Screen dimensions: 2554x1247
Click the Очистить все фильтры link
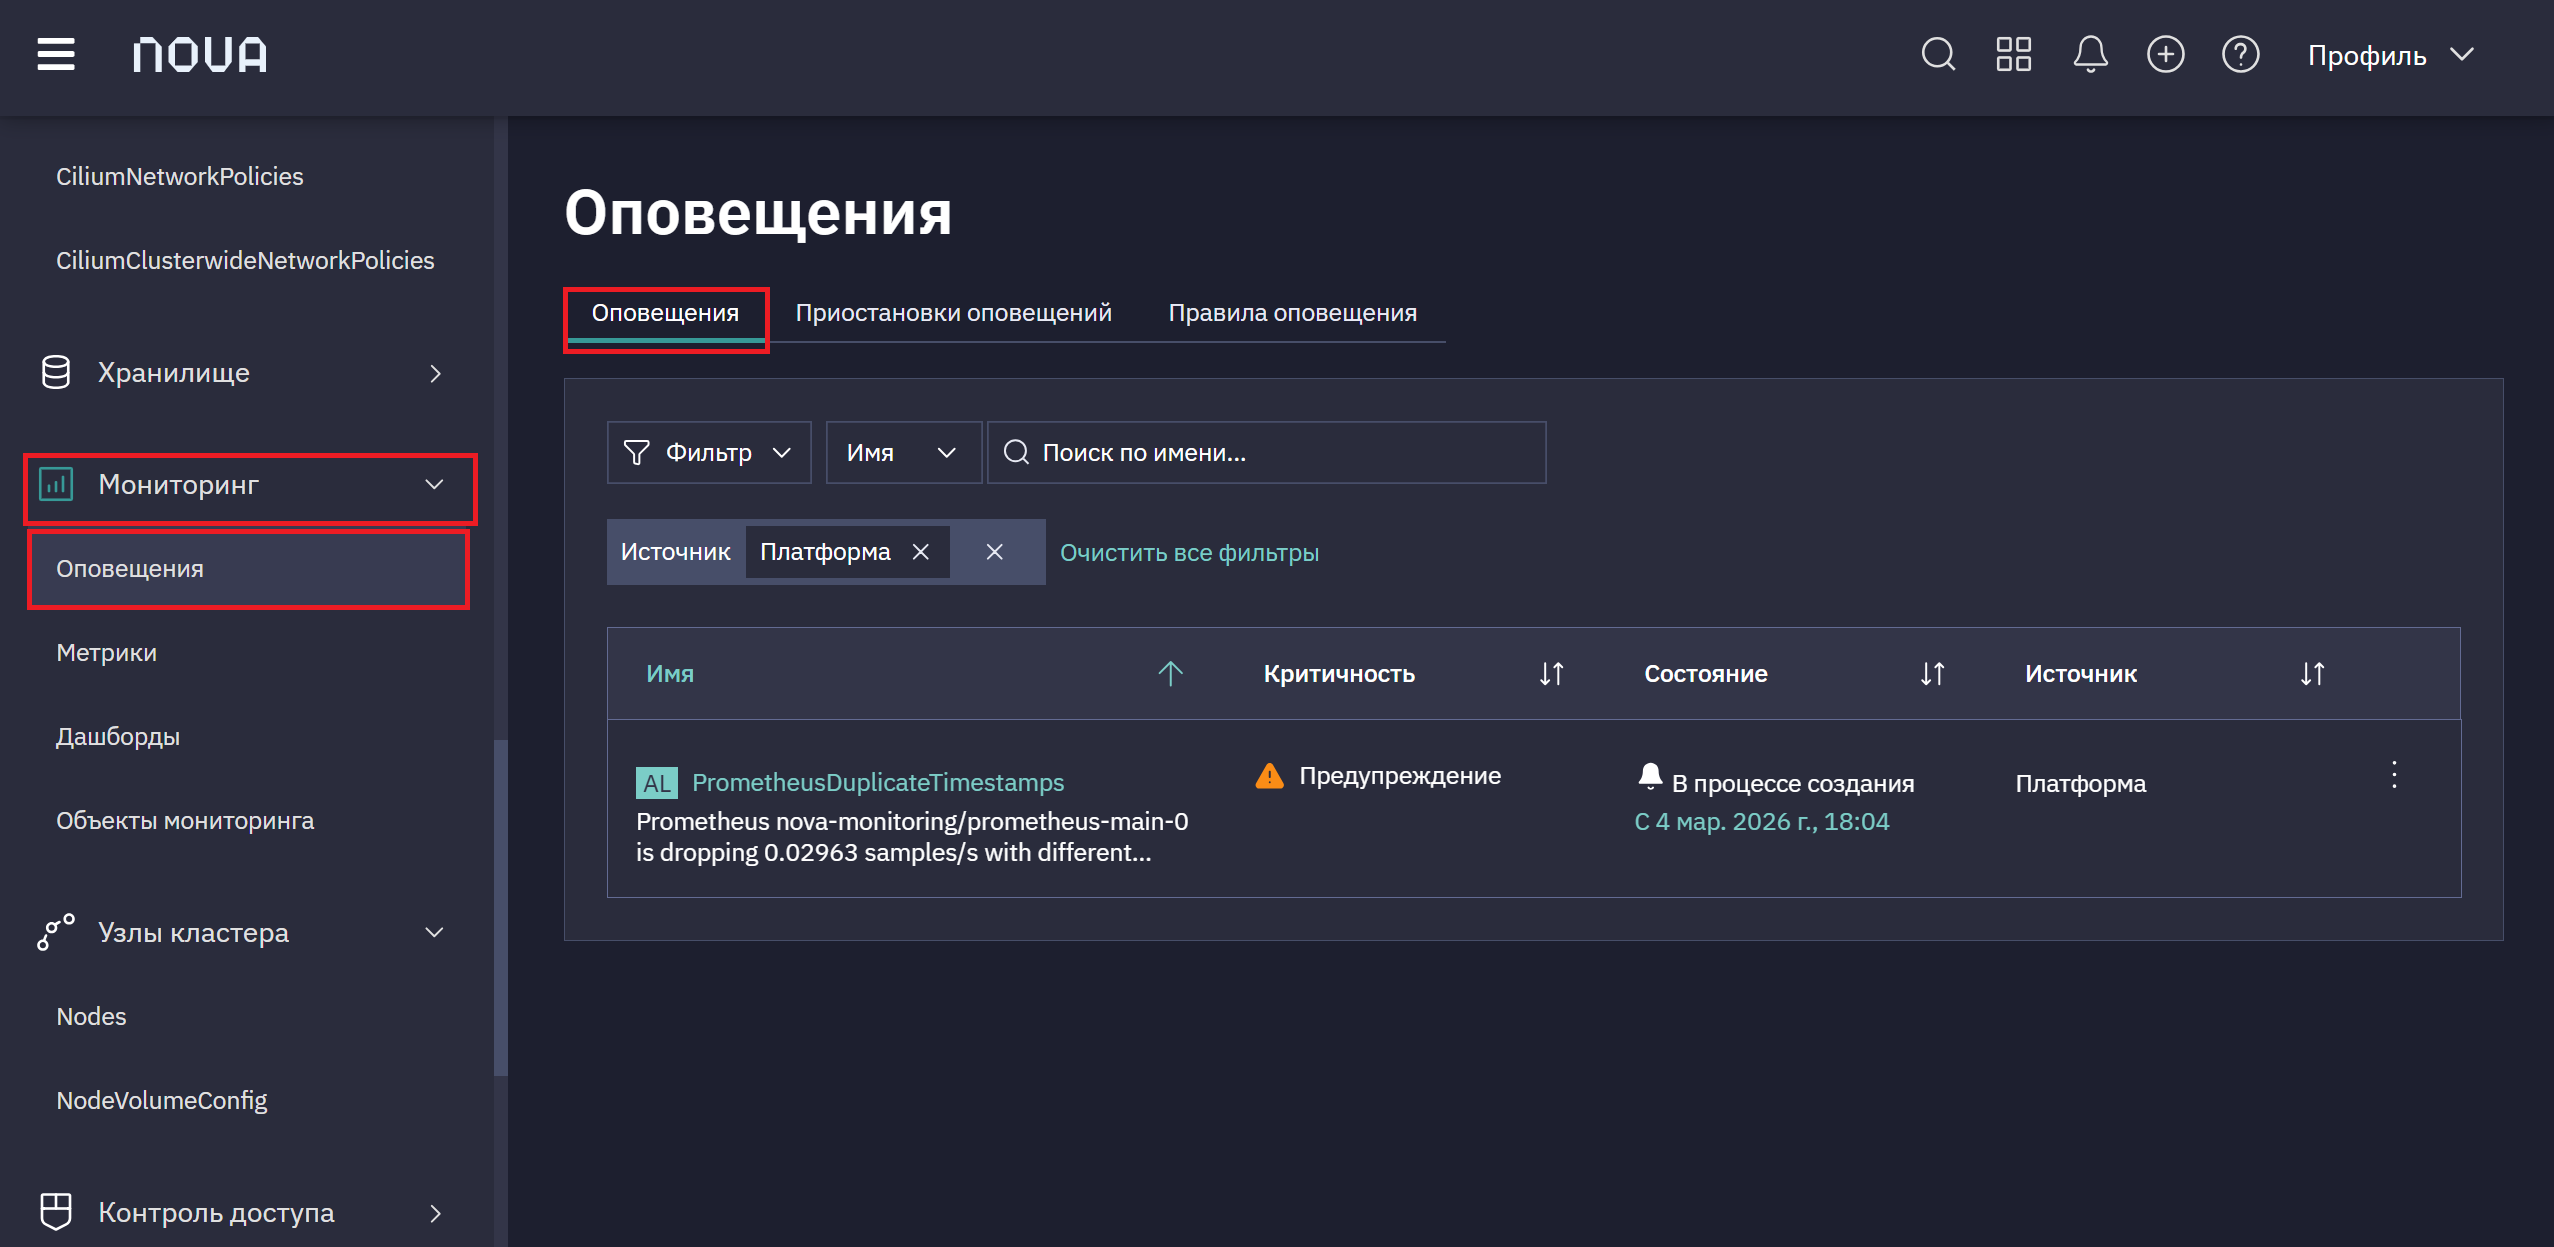(x=1189, y=553)
